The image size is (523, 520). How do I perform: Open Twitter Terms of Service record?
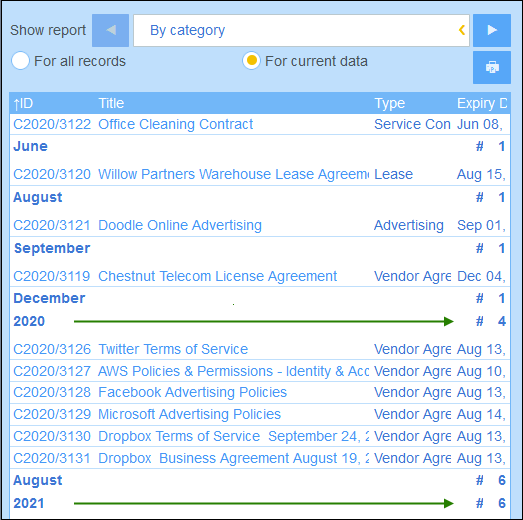[x=173, y=350]
